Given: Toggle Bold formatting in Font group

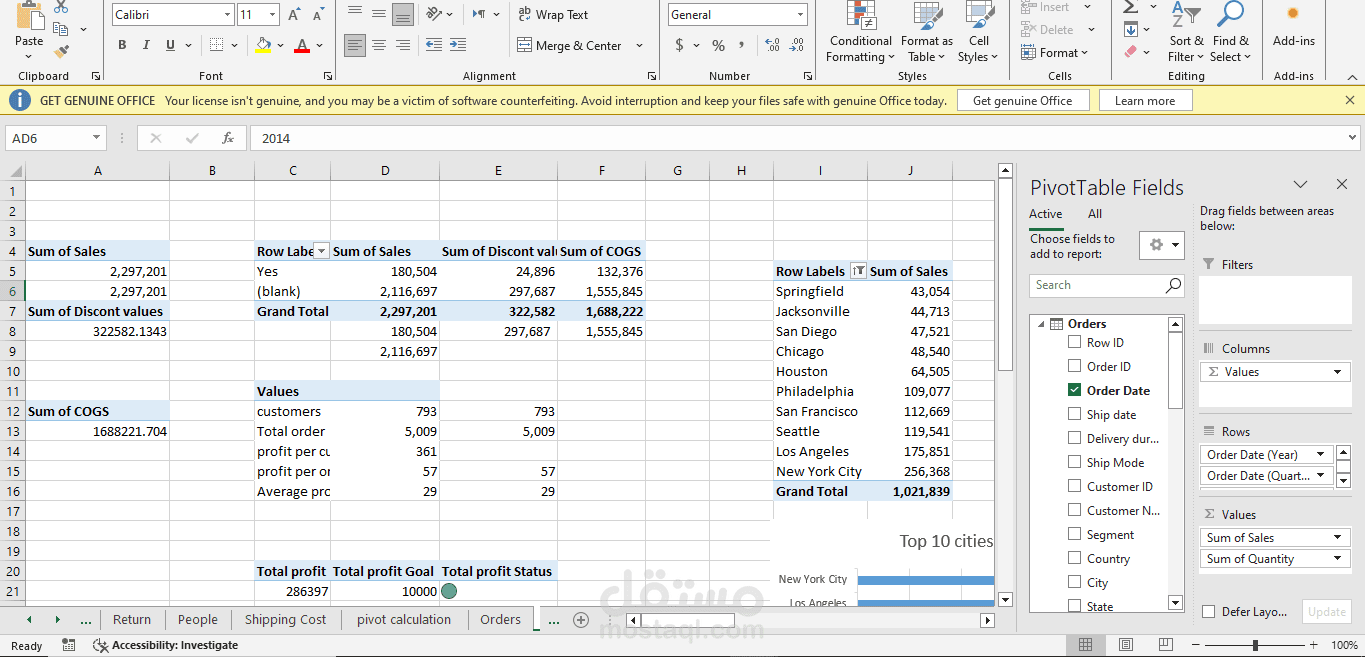Looking at the screenshot, I should 122,45.
